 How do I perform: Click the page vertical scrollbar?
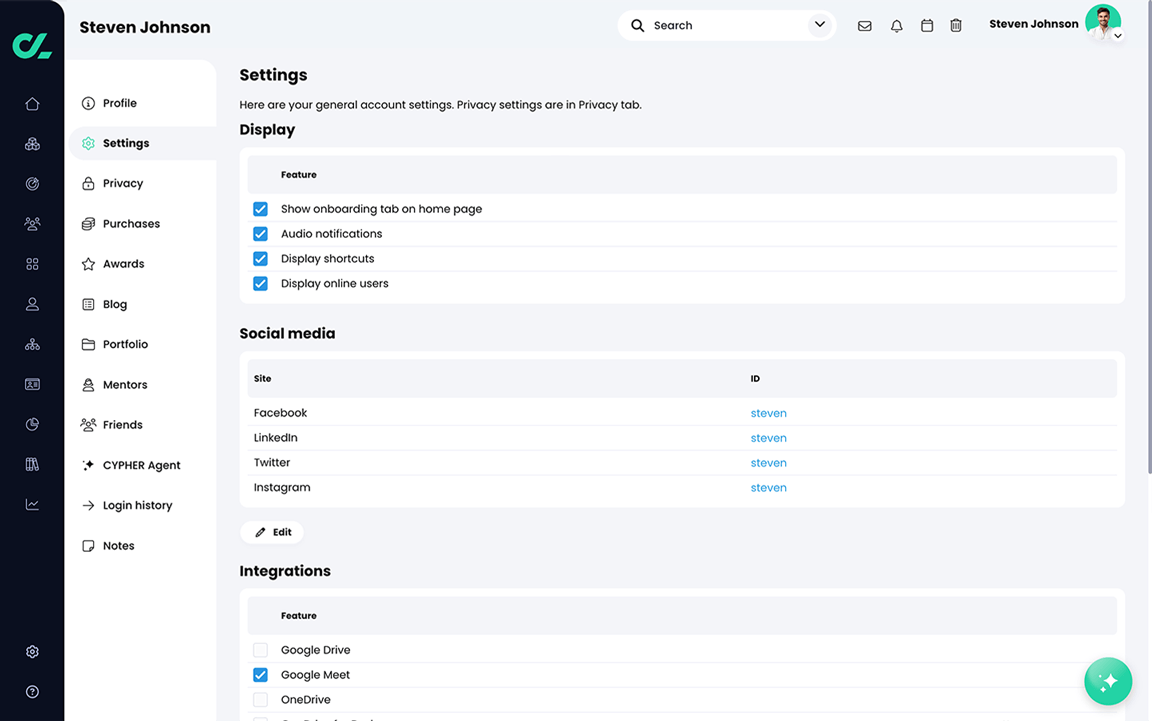(x=1149, y=239)
